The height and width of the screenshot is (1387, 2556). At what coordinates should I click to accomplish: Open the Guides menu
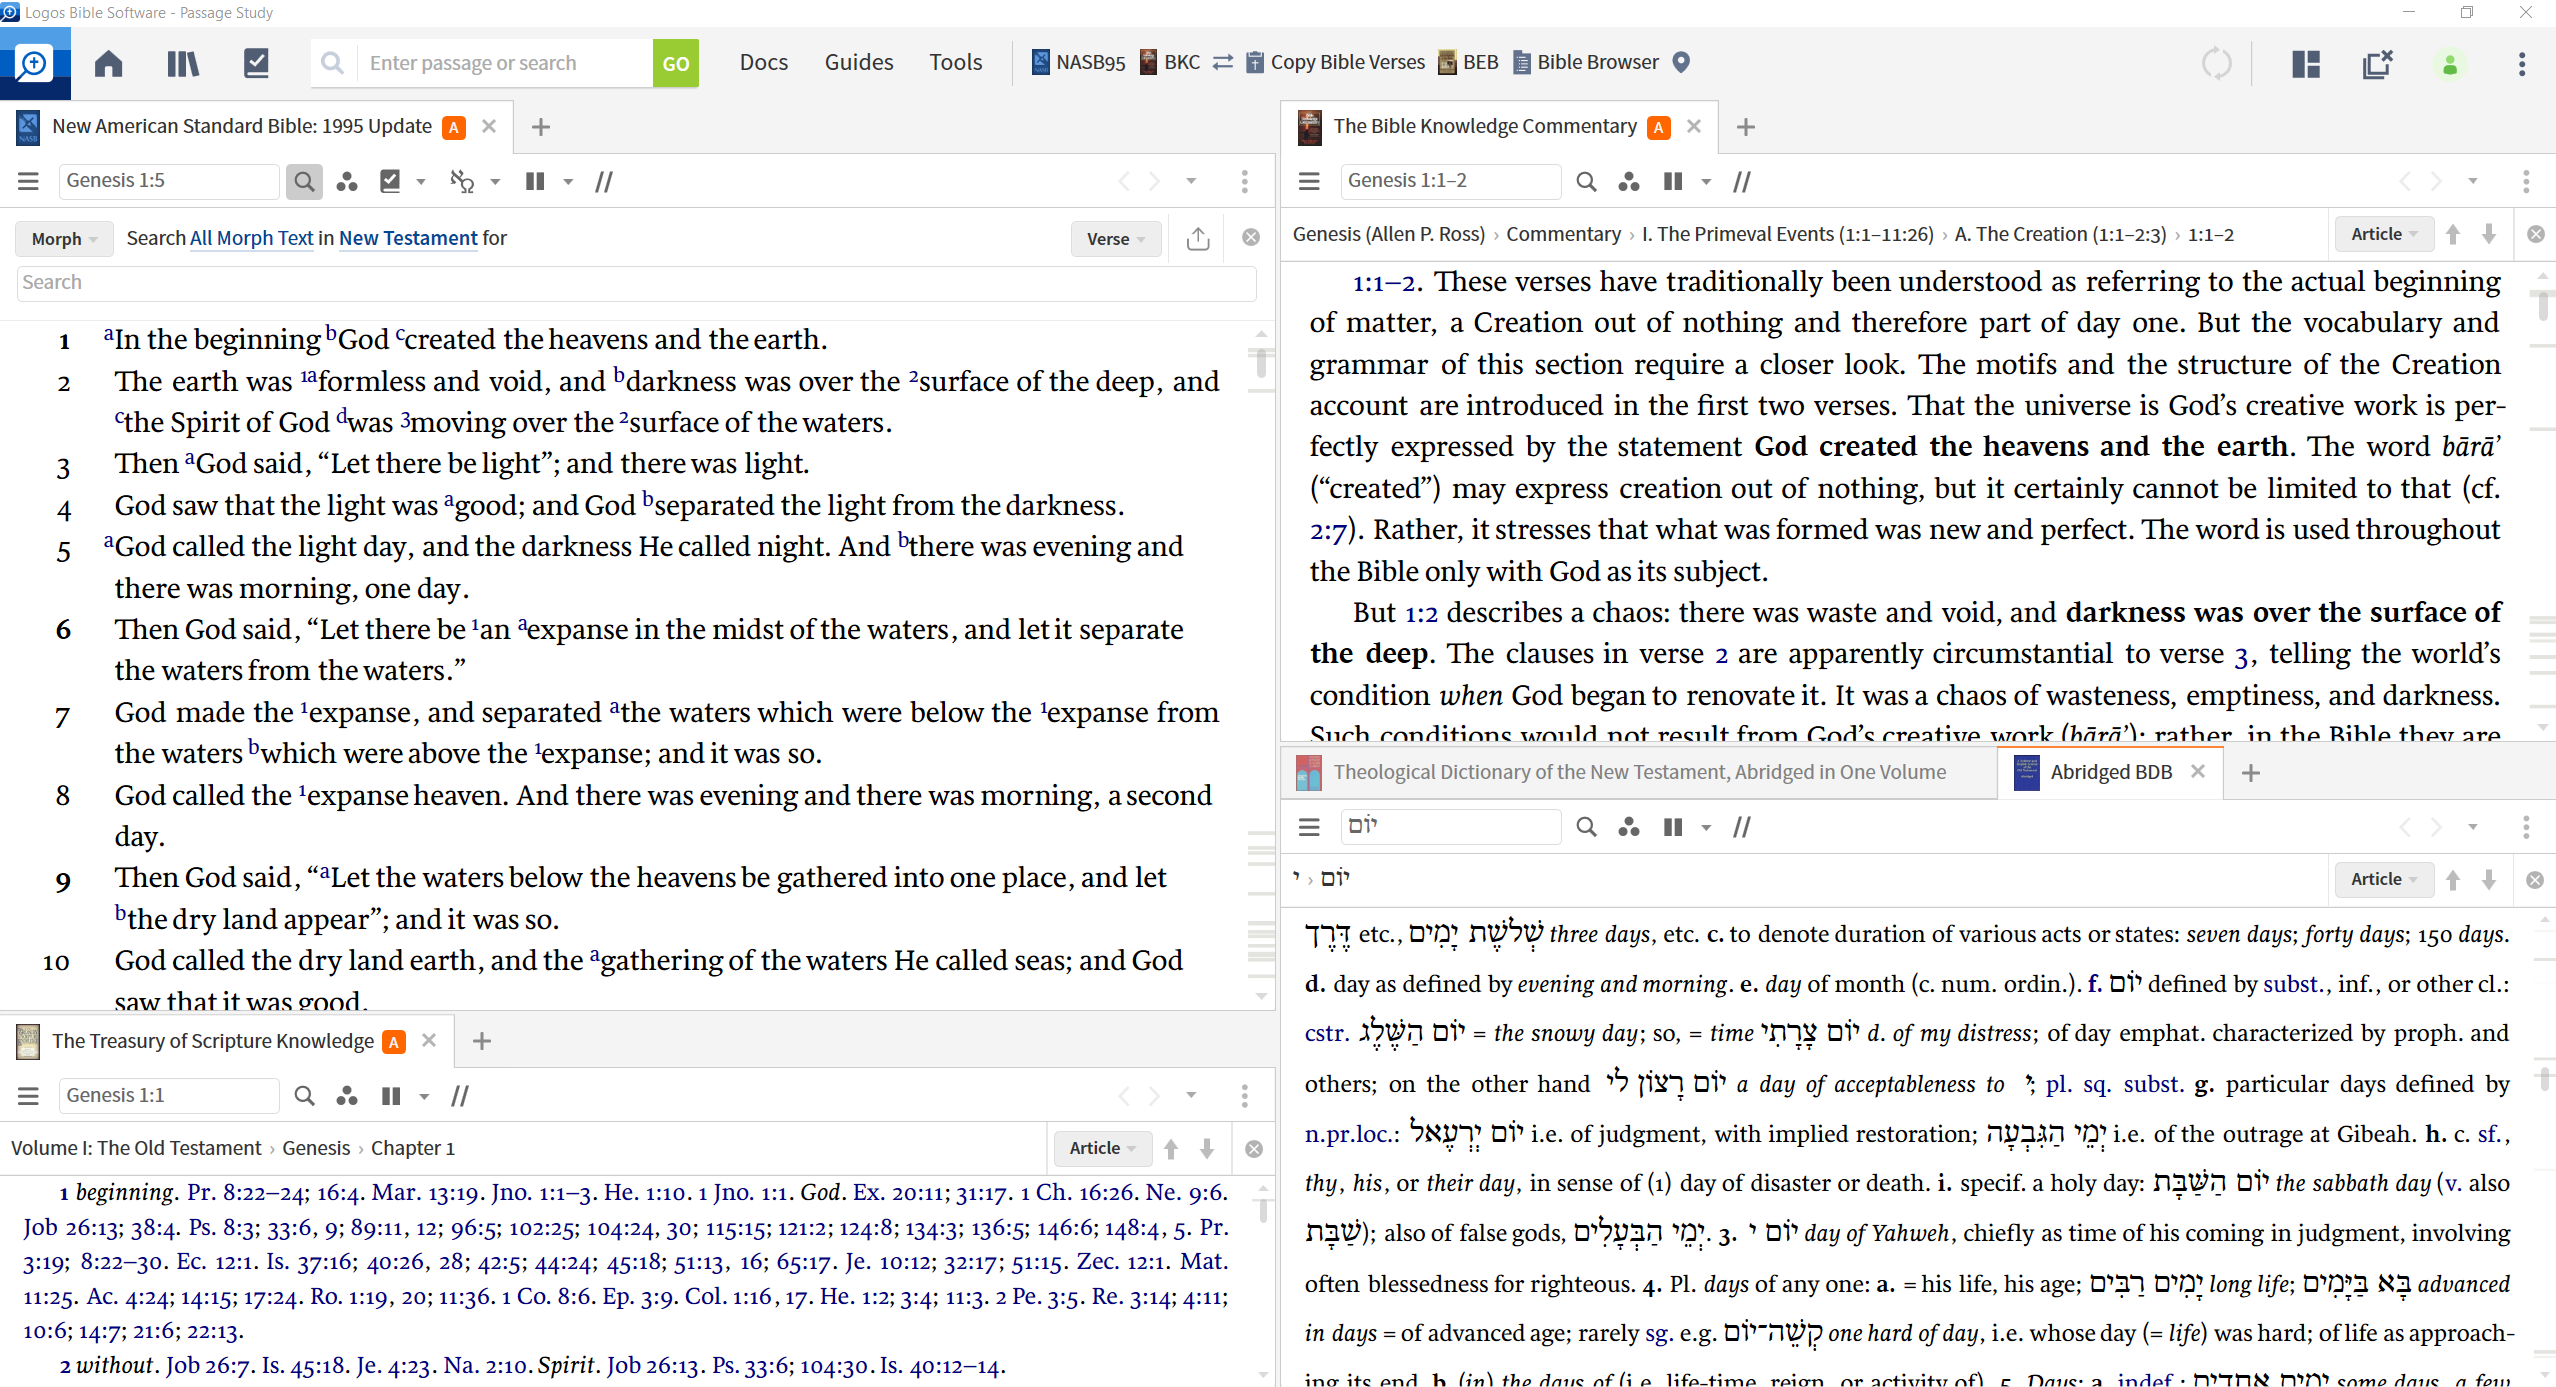[858, 62]
